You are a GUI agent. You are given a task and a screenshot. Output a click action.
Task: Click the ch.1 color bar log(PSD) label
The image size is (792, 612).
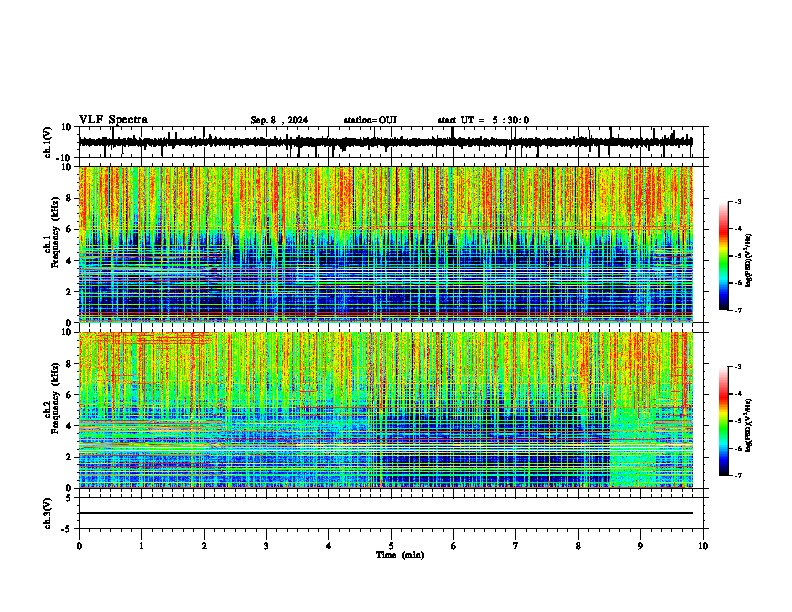[x=749, y=261]
